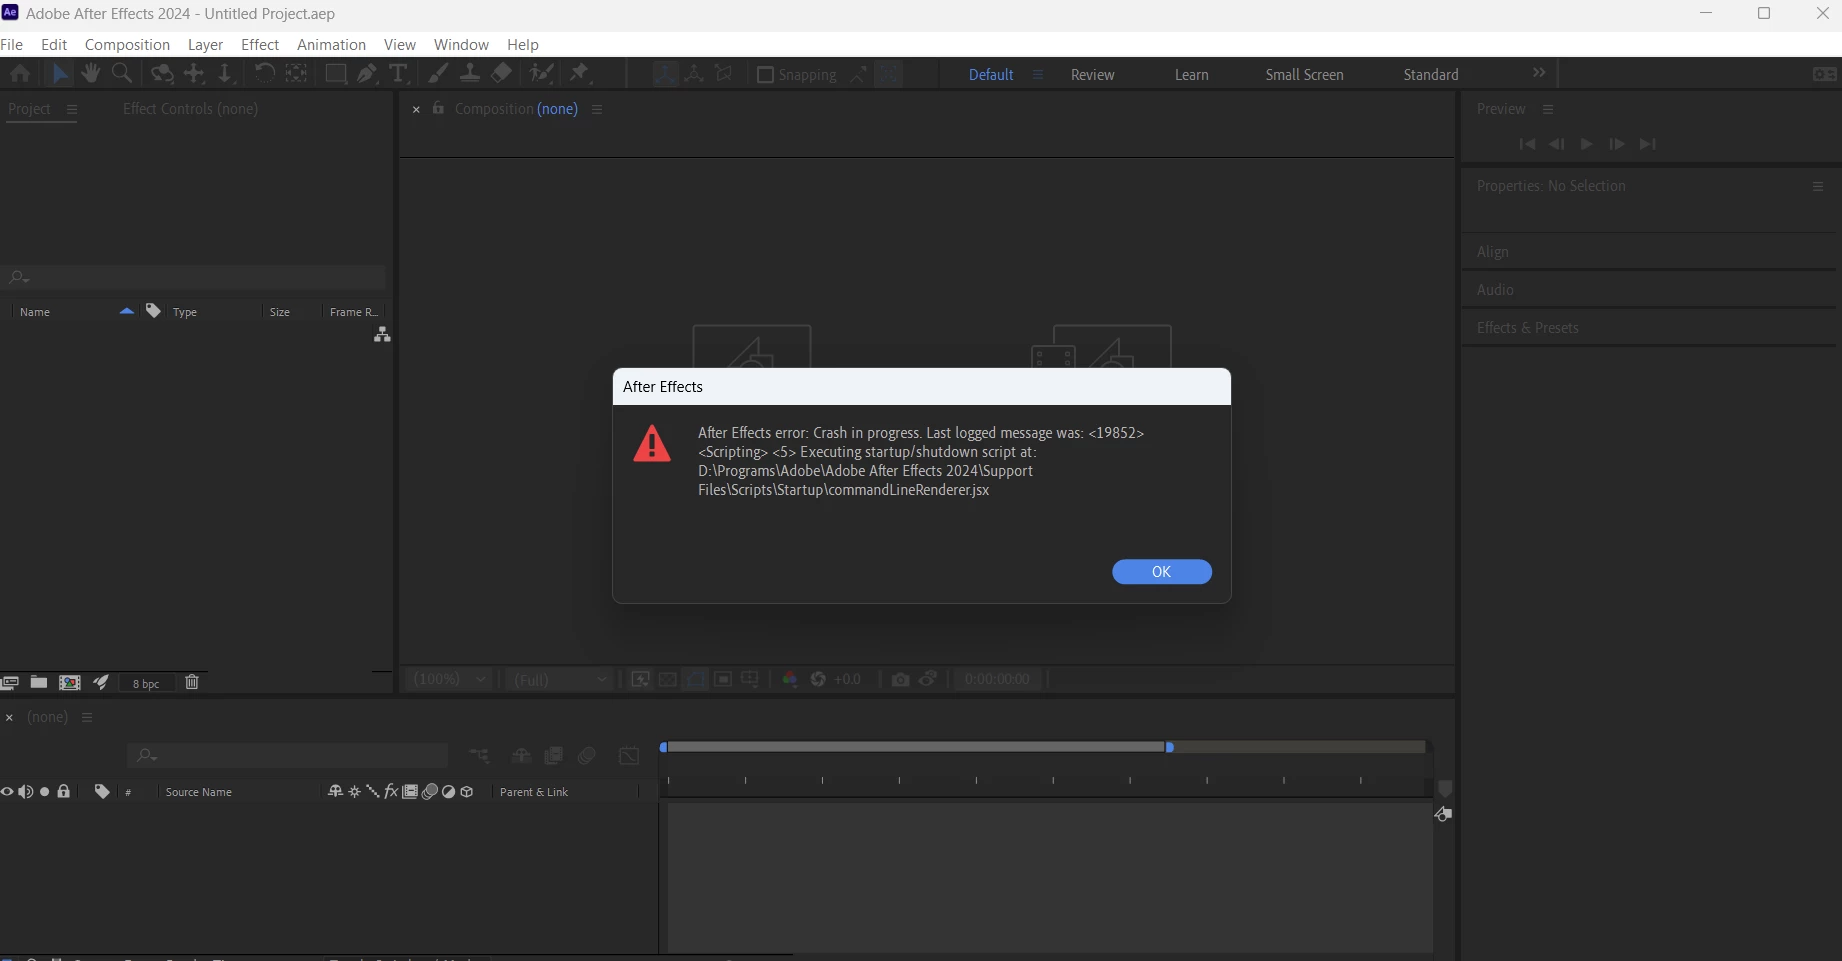Select the Pan camera tool
Screen dimensions: 1842x961
pyautogui.click(x=194, y=74)
